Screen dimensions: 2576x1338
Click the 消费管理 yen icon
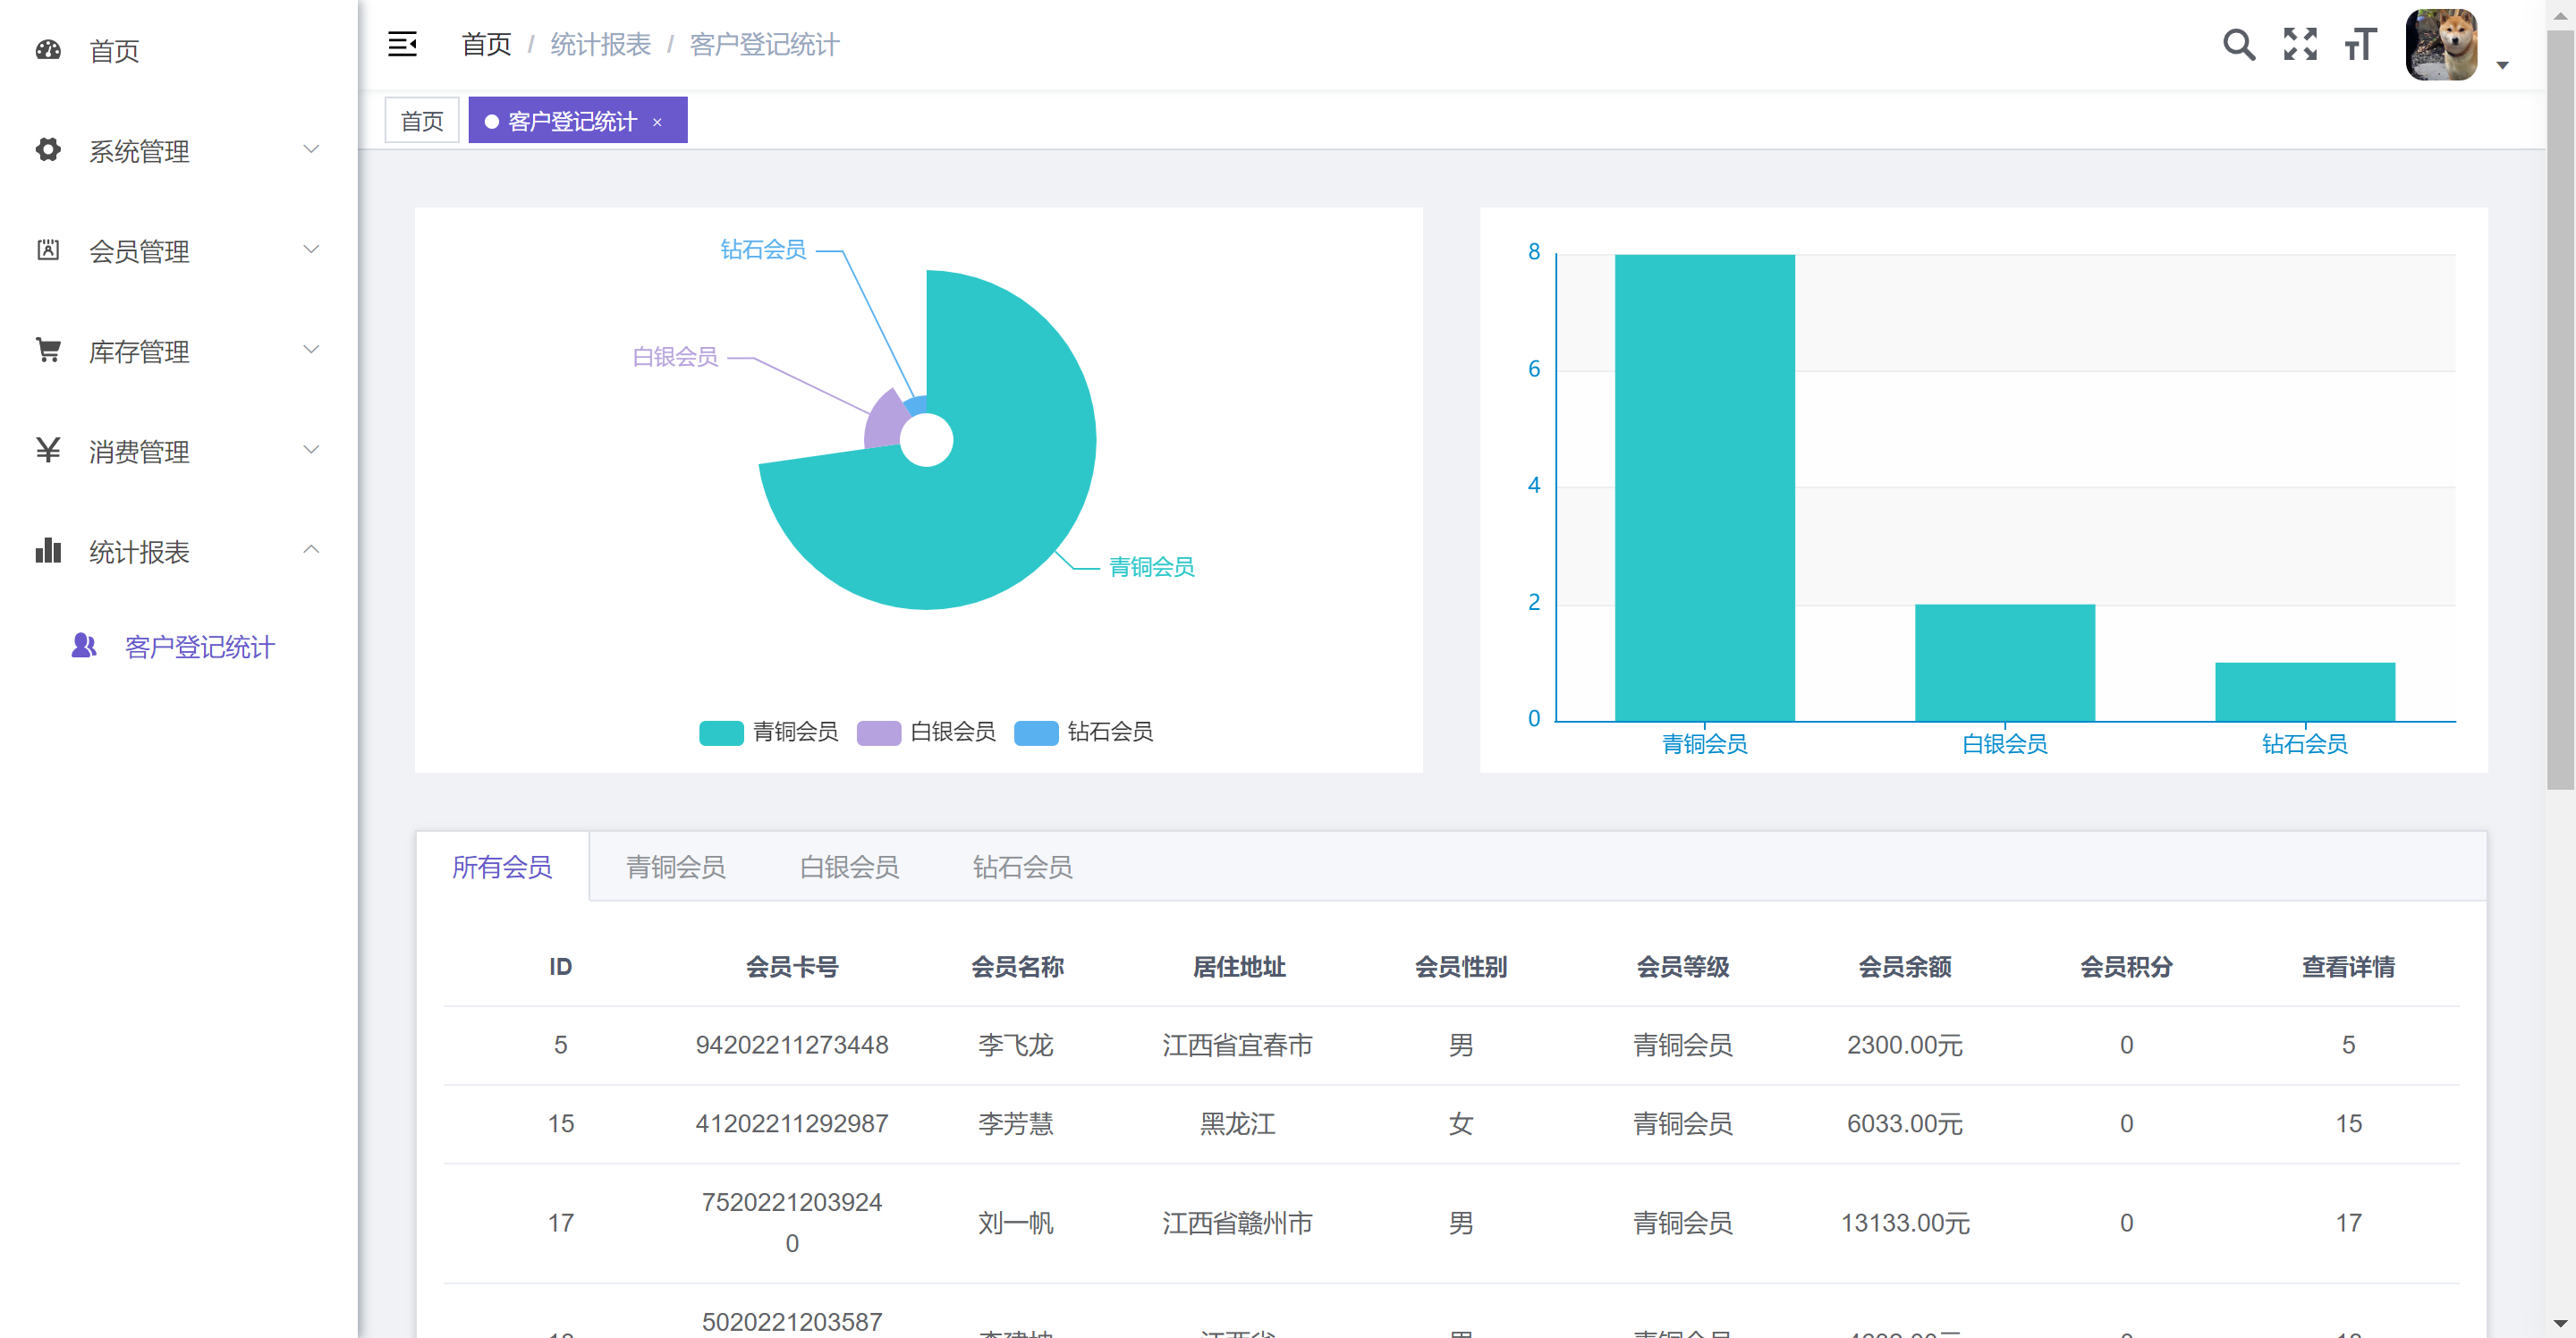(48, 450)
